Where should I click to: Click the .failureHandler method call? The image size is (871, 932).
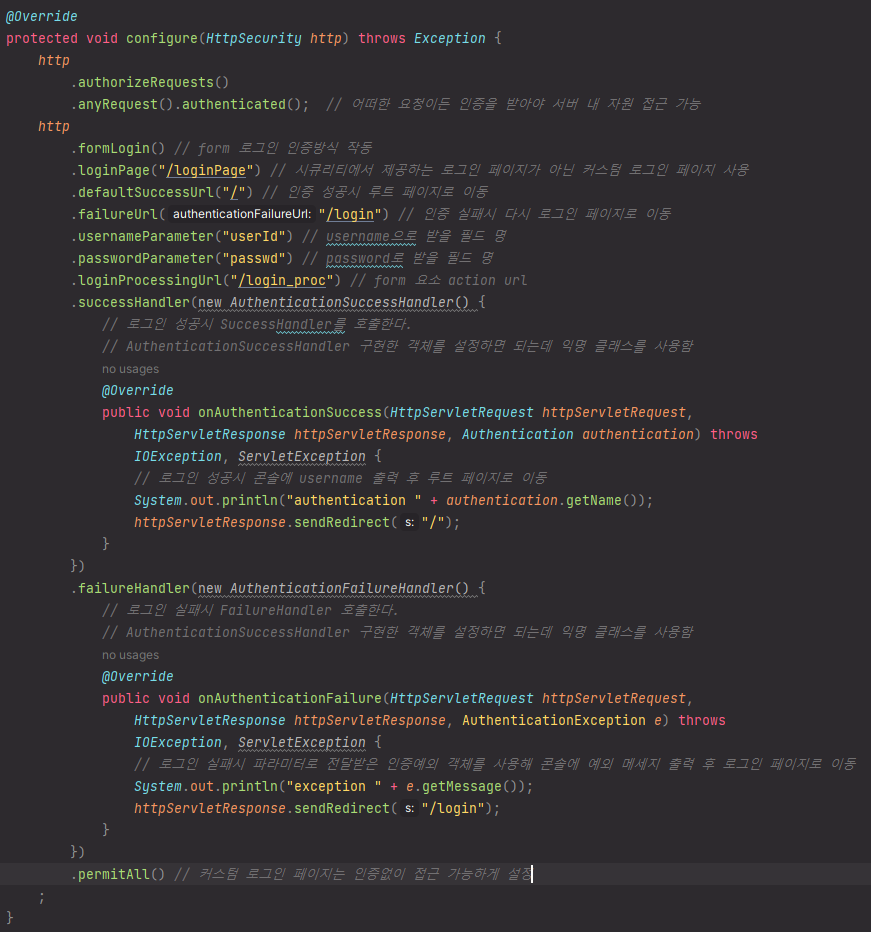tap(134, 588)
